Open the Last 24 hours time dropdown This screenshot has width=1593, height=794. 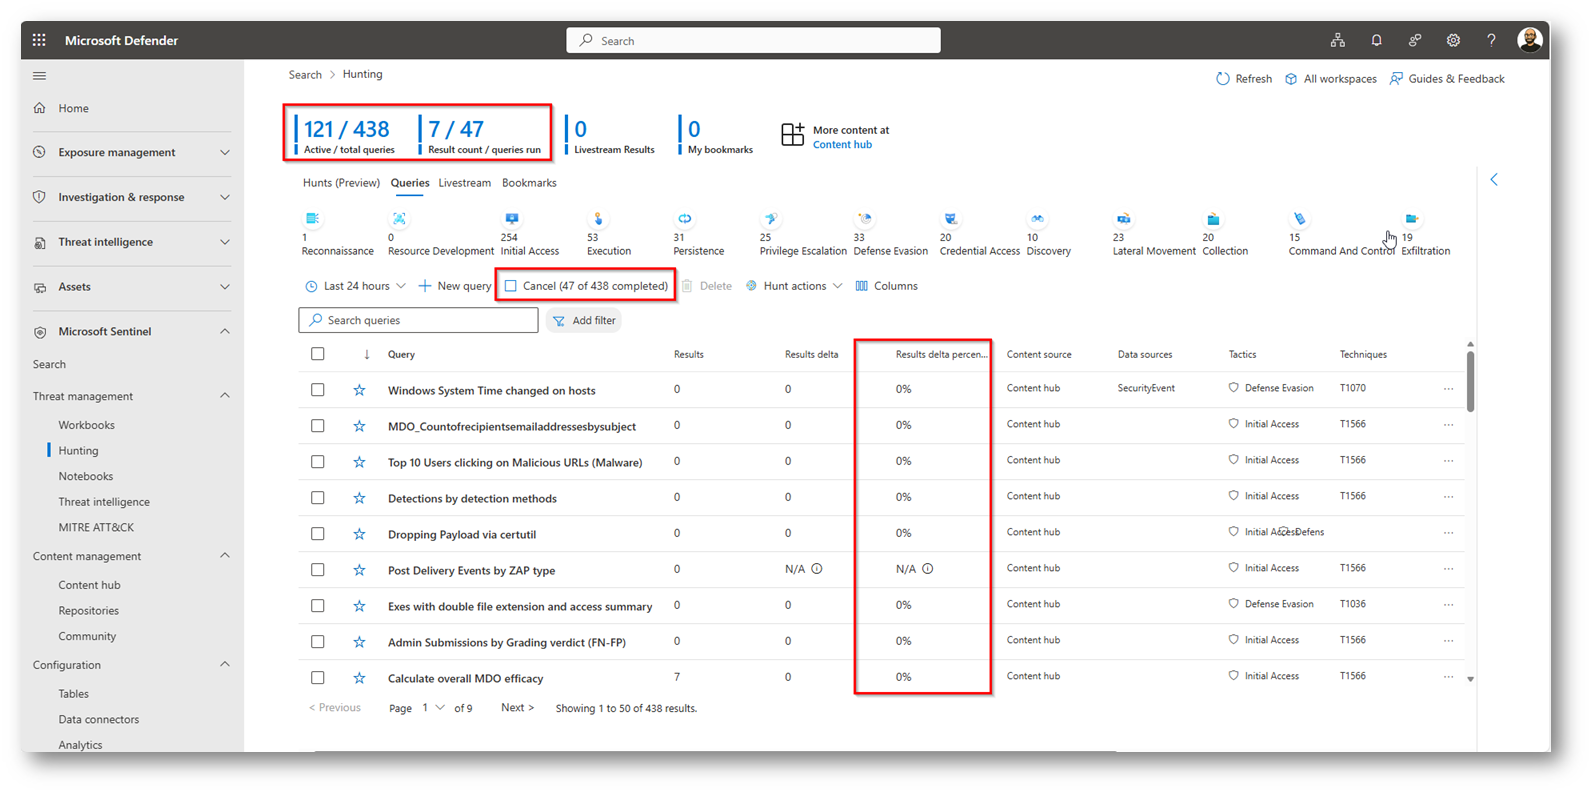(355, 286)
